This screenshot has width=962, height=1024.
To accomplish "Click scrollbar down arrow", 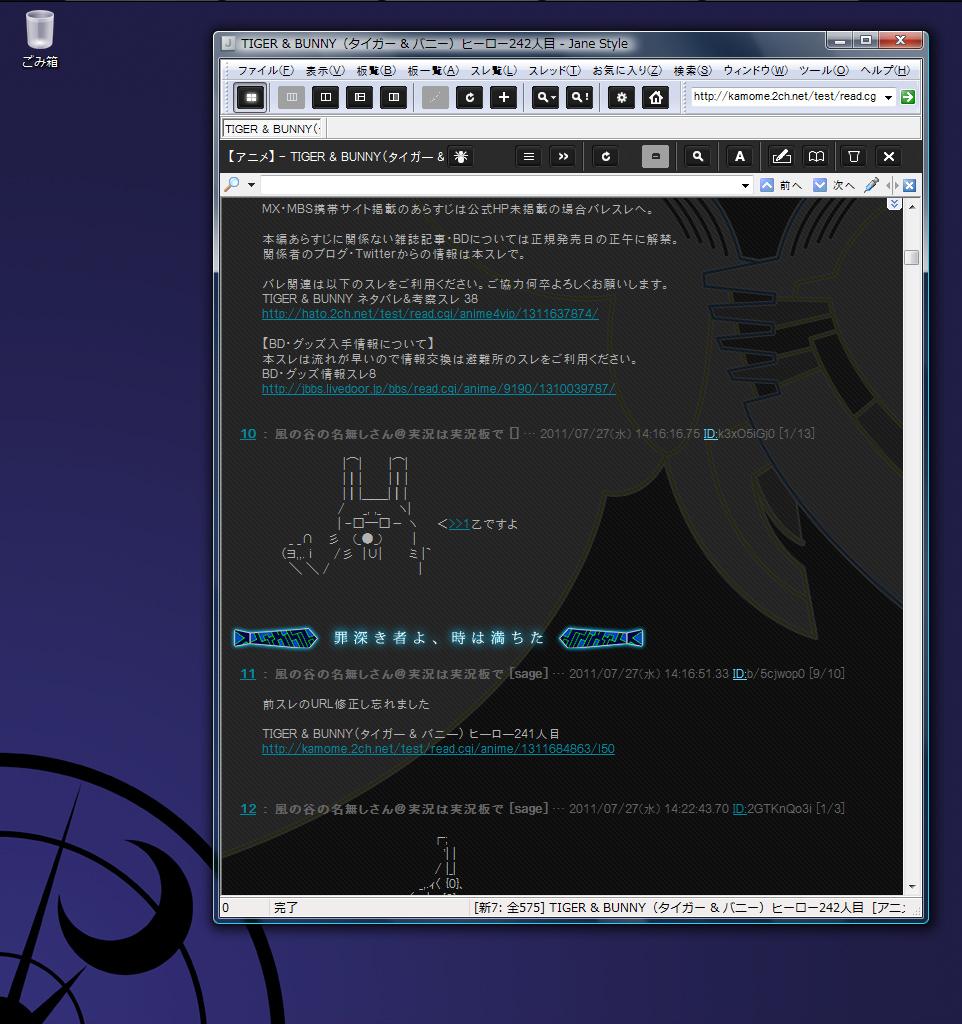I will [912, 887].
